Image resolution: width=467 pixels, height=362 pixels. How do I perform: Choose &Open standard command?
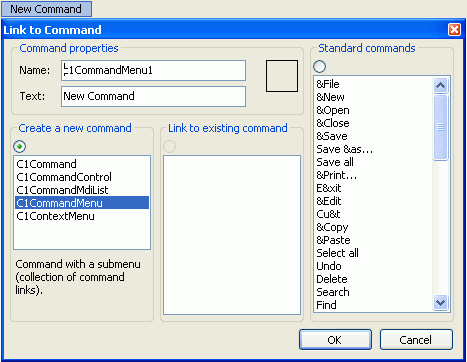point(373,110)
